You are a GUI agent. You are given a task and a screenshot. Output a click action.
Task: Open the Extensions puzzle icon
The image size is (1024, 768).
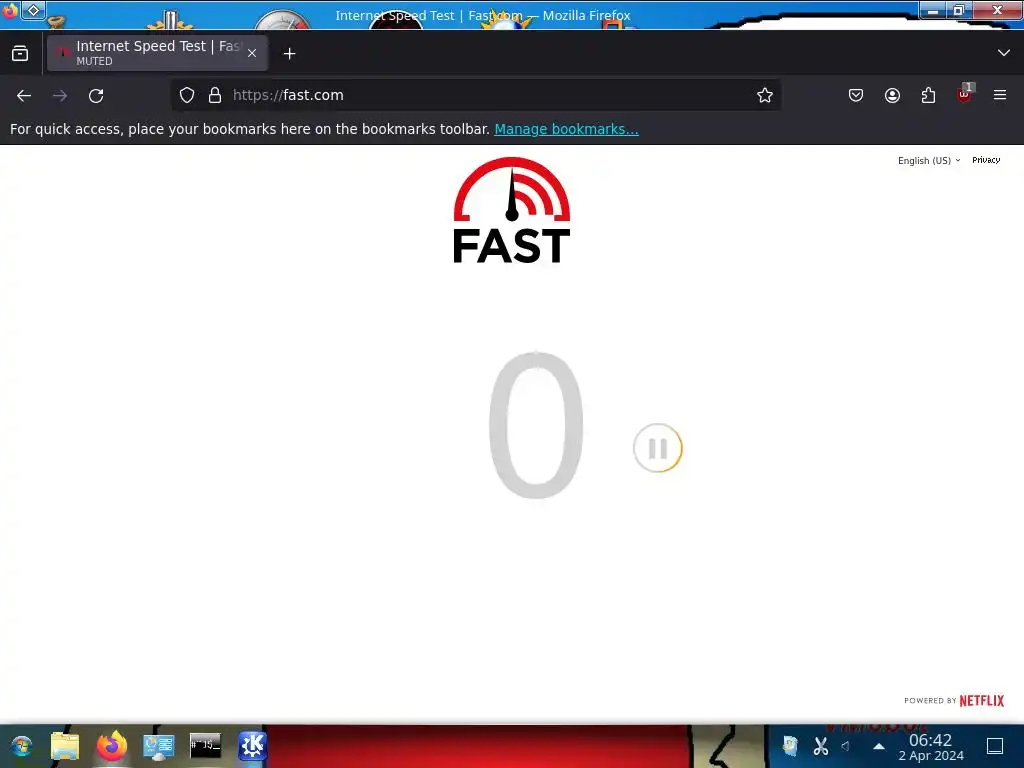click(928, 95)
